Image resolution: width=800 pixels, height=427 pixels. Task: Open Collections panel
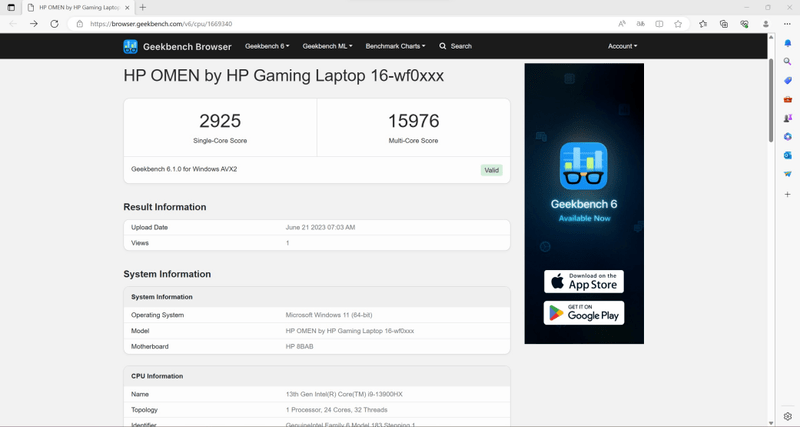click(723, 24)
